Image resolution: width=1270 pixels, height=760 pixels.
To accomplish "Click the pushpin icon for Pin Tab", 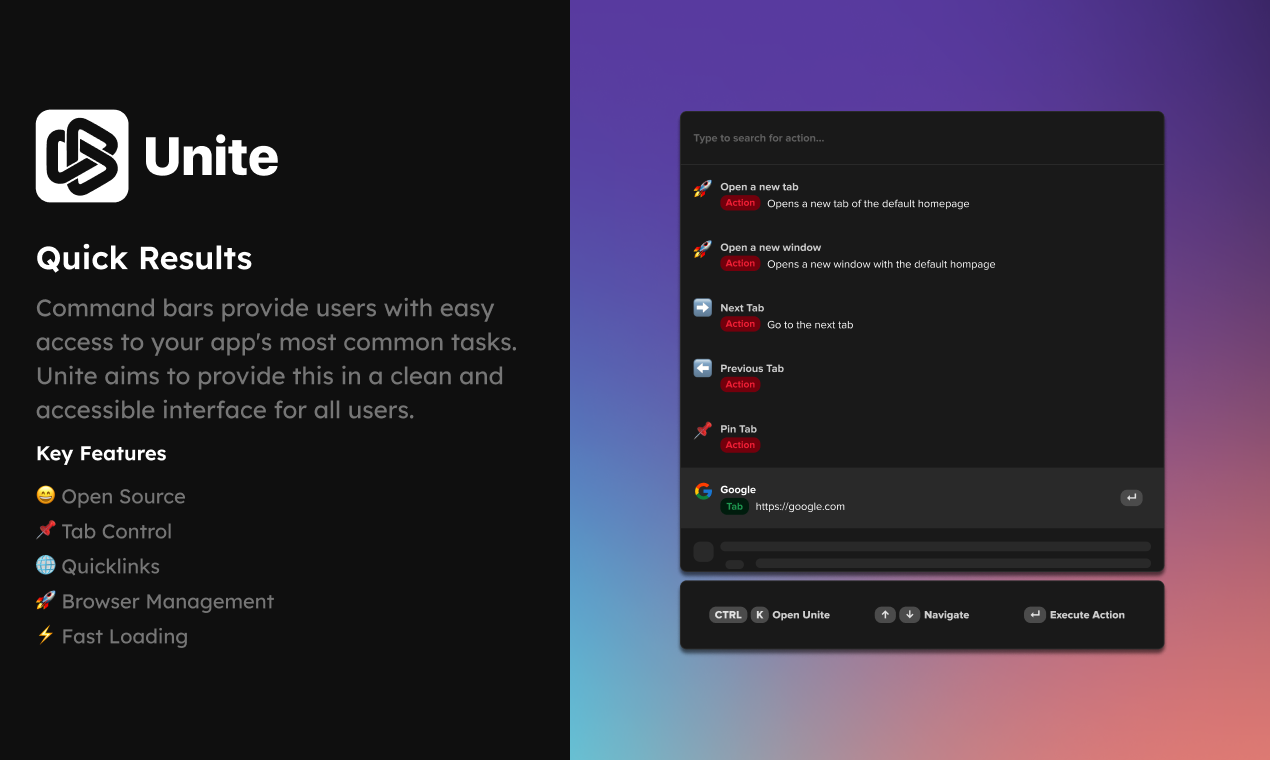I will coord(703,430).
